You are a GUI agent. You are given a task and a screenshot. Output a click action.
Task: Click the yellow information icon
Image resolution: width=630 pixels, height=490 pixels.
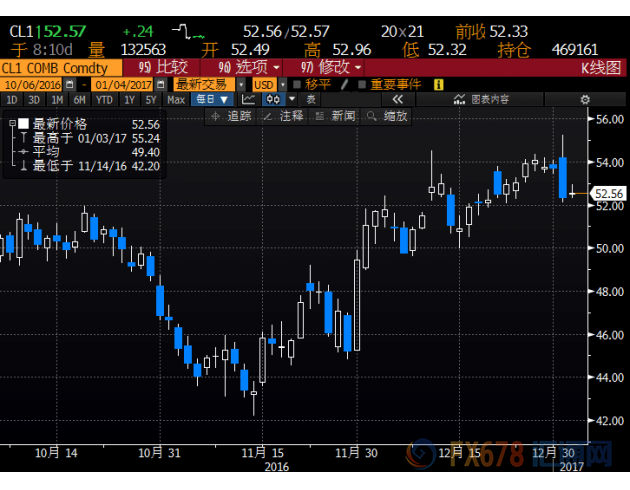[439, 84]
